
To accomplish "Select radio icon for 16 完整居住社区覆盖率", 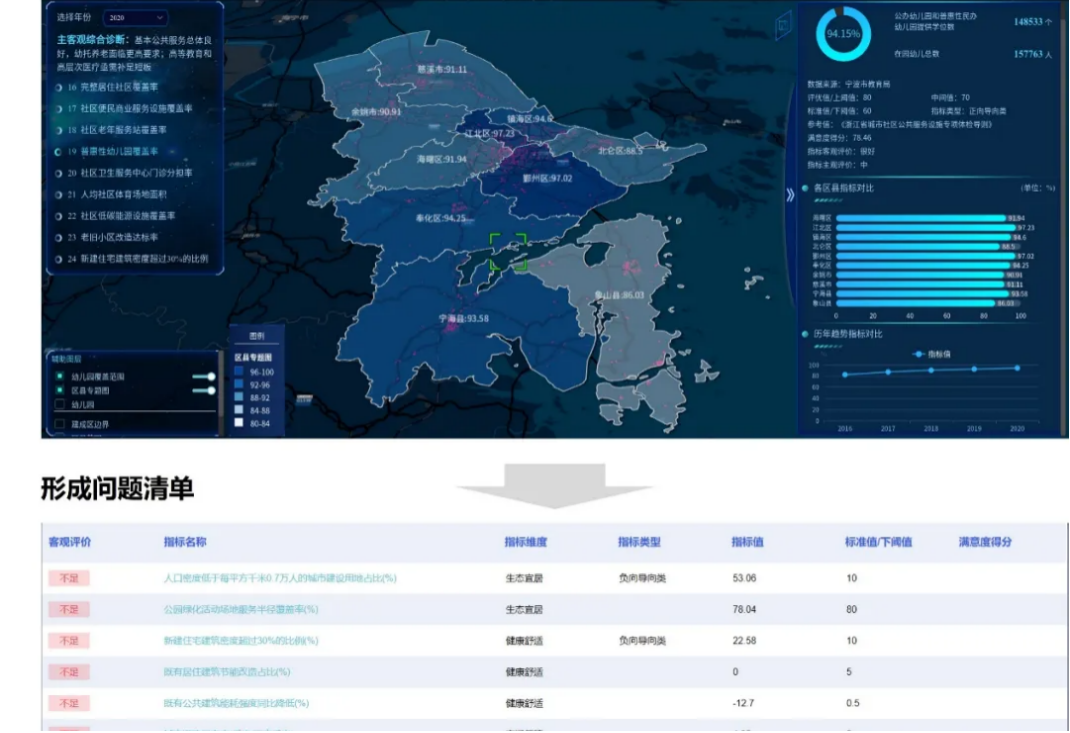I will pyautogui.click(x=59, y=88).
